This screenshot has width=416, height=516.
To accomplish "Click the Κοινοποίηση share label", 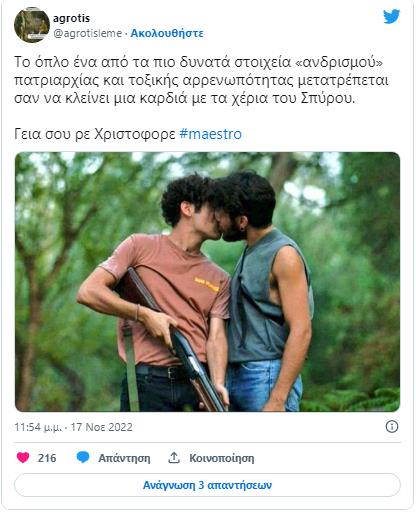I will 222,458.
